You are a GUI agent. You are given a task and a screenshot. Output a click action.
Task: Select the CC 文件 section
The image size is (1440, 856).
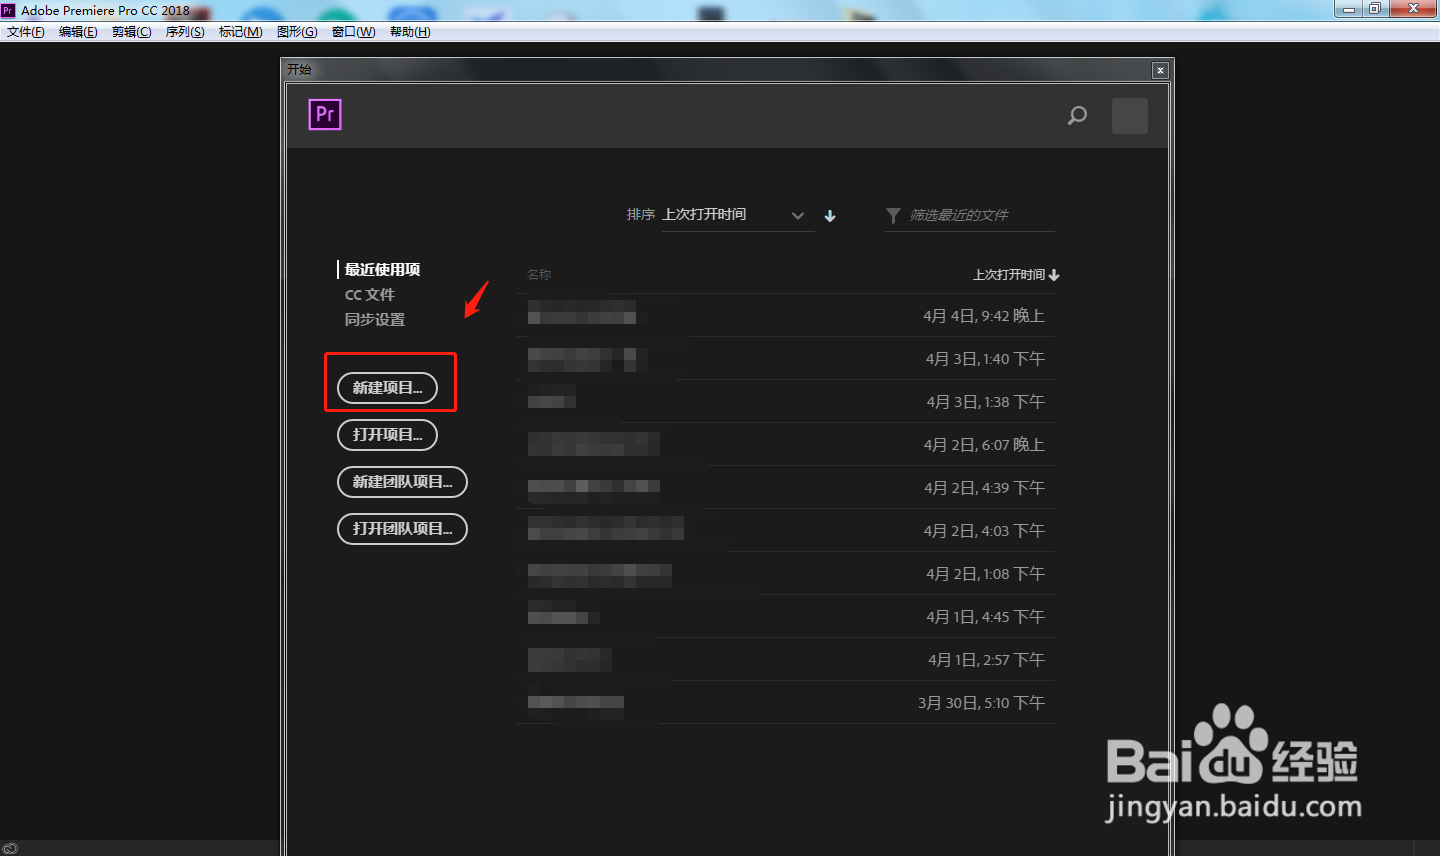tap(370, 295)
